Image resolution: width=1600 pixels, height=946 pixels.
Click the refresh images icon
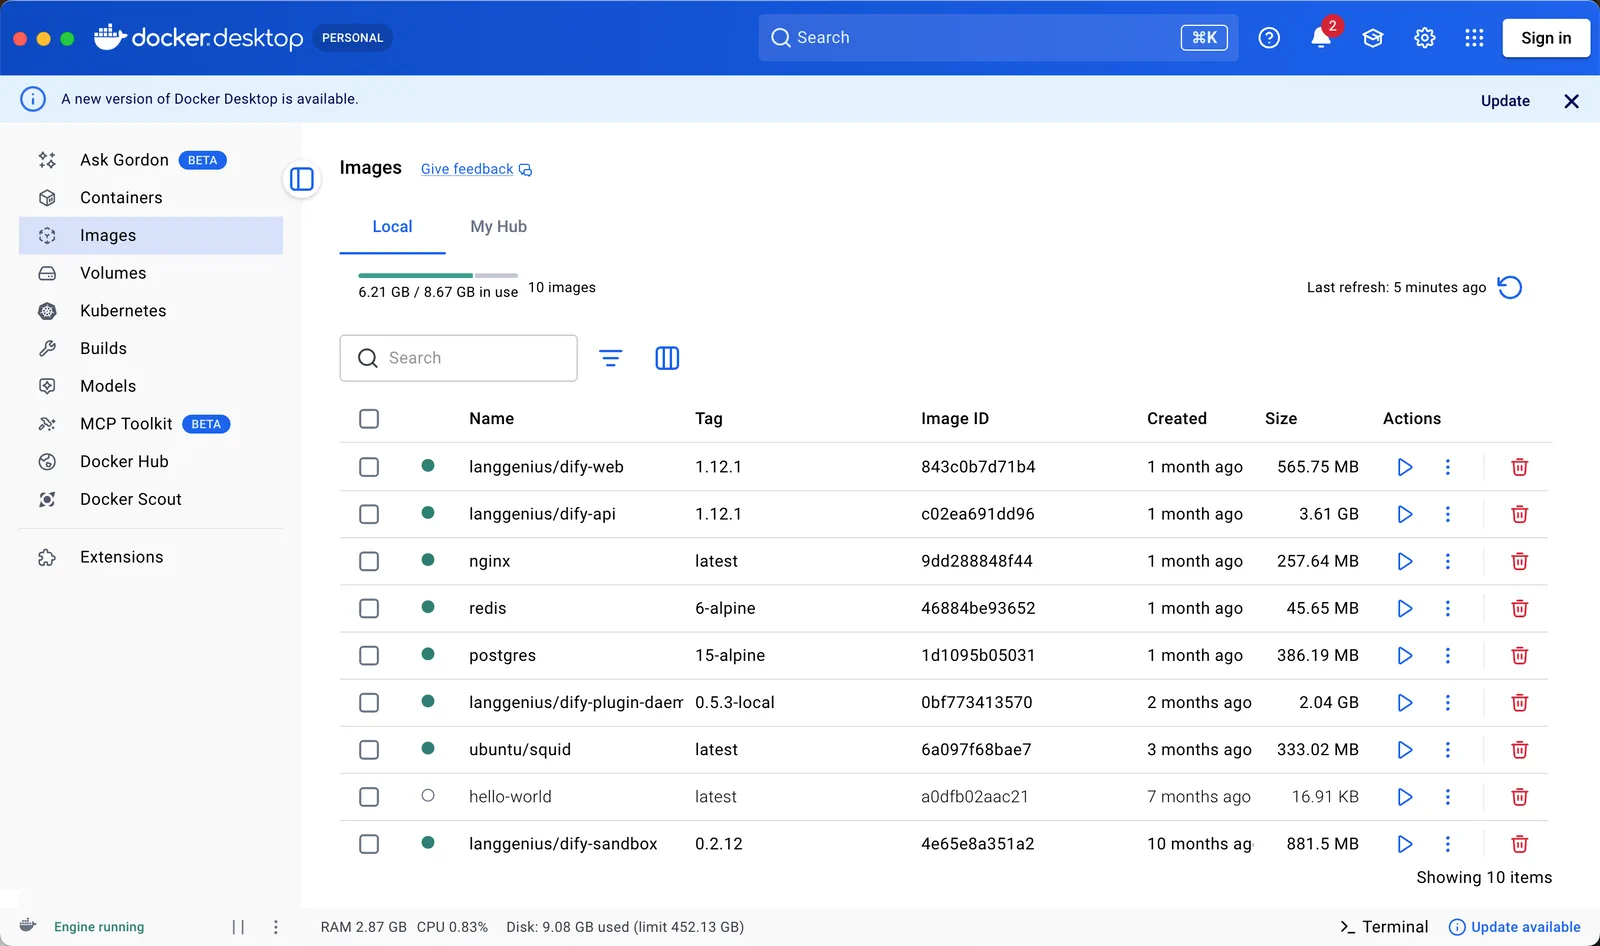[x=1510, y=287]
